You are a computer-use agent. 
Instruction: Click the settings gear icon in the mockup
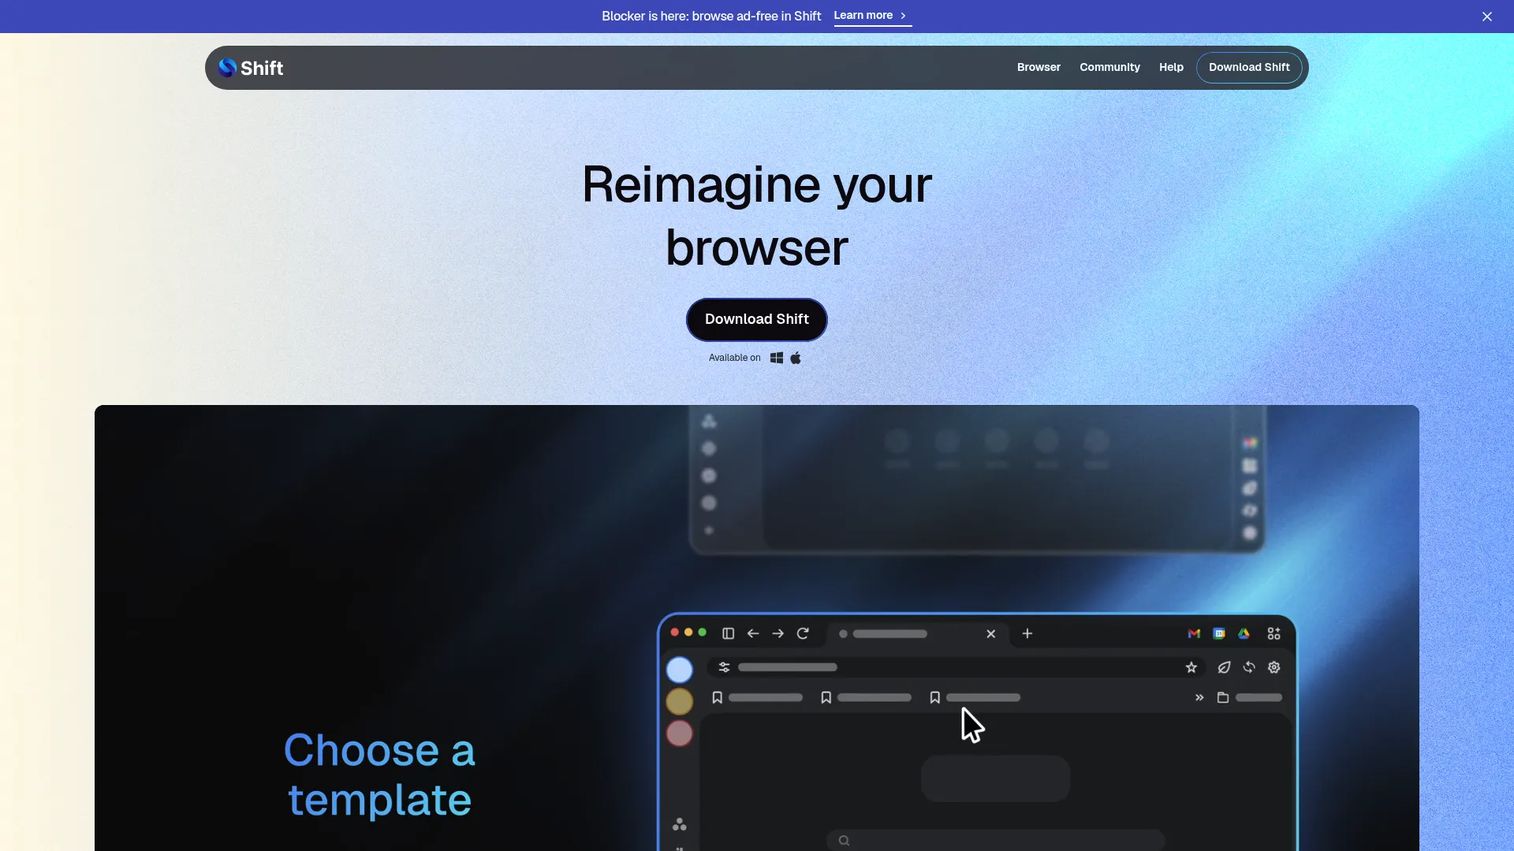(x=1274, y=668)
